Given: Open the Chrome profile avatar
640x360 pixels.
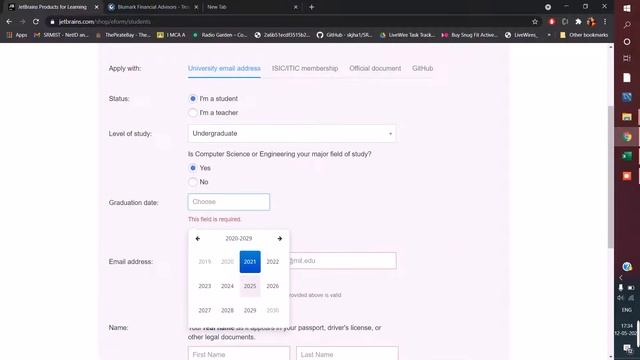Looking at the screenshot, I should coord(591,22).
